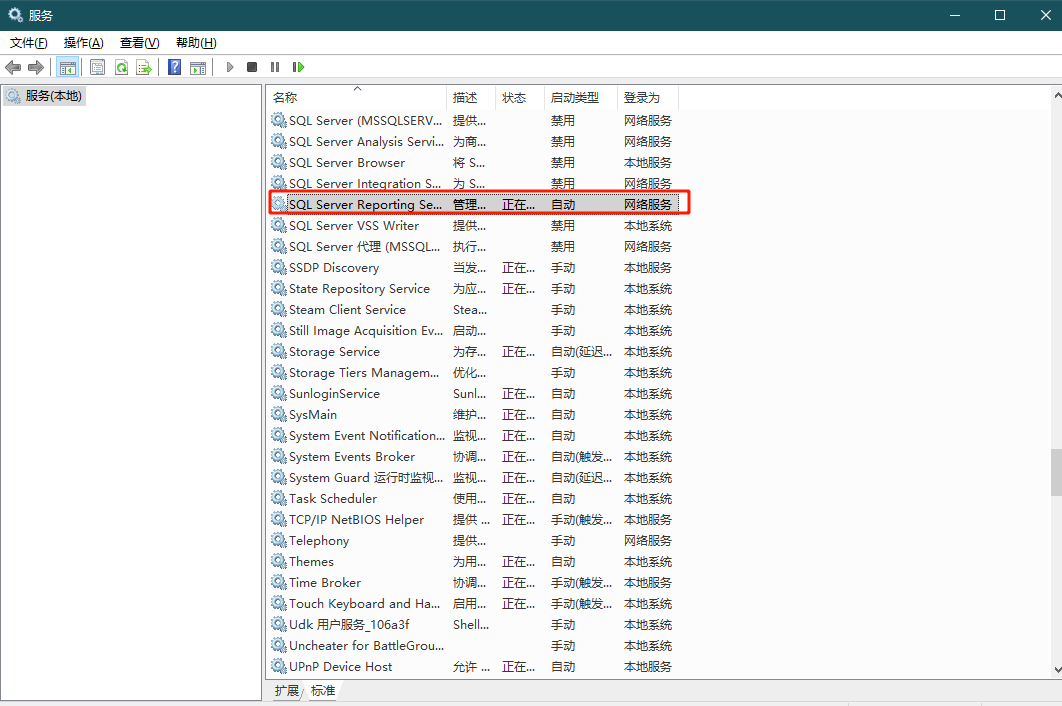
Task: Sort by the 登录为 column header
Action: click(647, 98)
